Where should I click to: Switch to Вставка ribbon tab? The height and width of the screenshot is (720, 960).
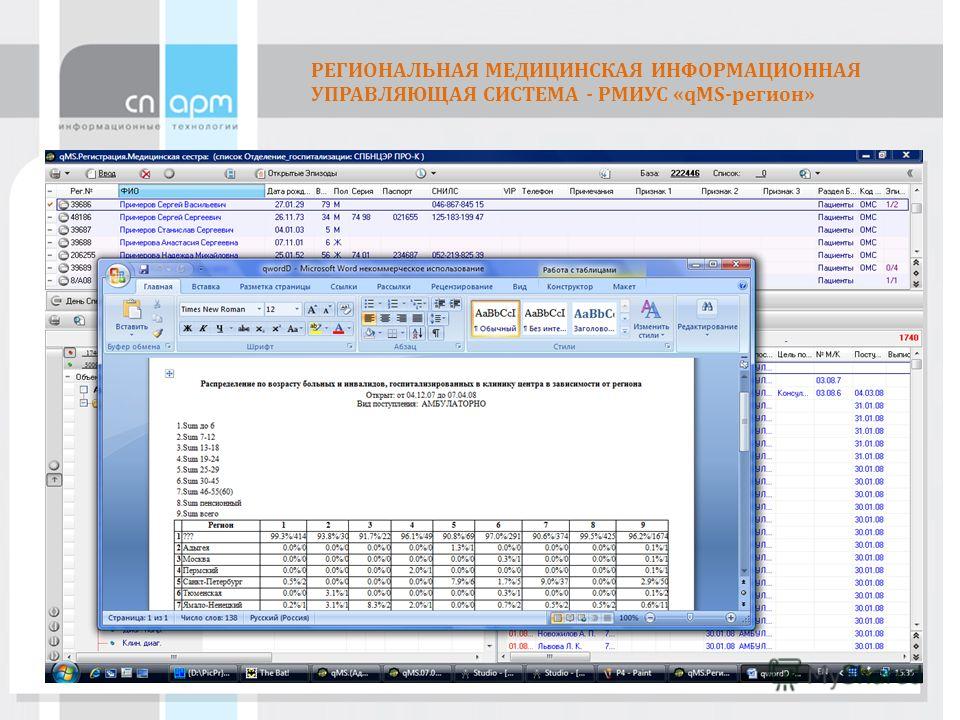point(205,287)
